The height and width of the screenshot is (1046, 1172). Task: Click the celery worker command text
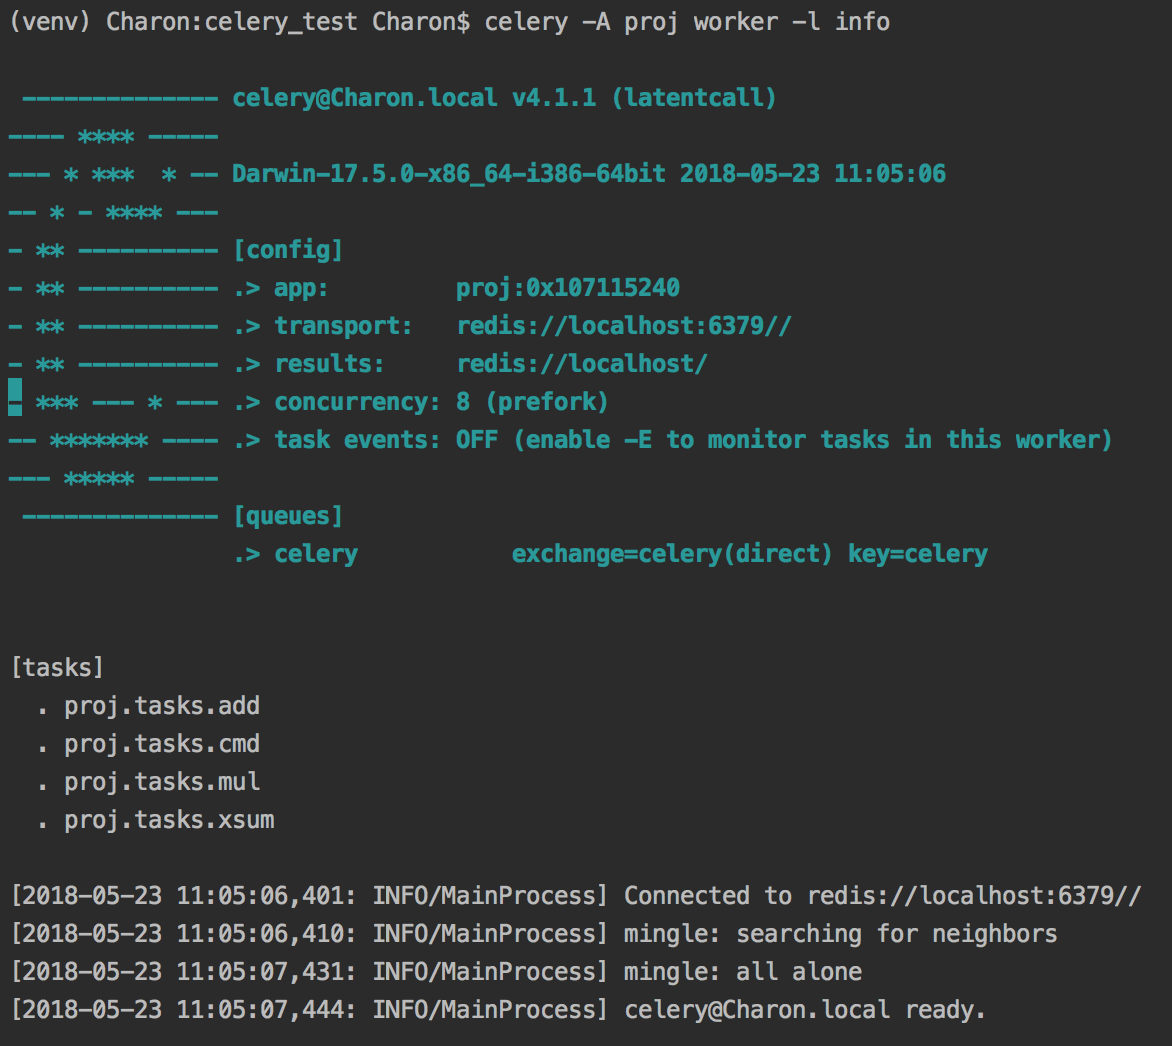[x=687, y=21]
